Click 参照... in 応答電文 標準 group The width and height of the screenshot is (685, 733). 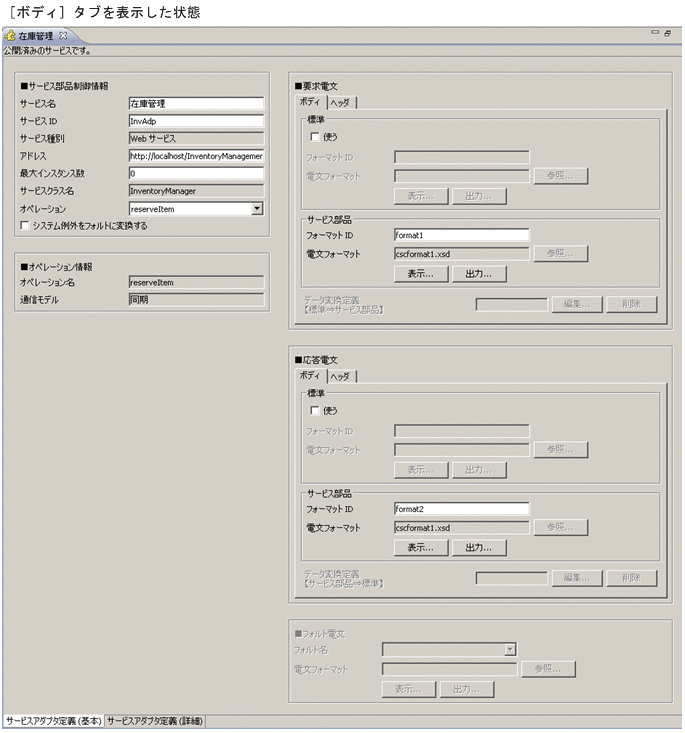[561, 450]
